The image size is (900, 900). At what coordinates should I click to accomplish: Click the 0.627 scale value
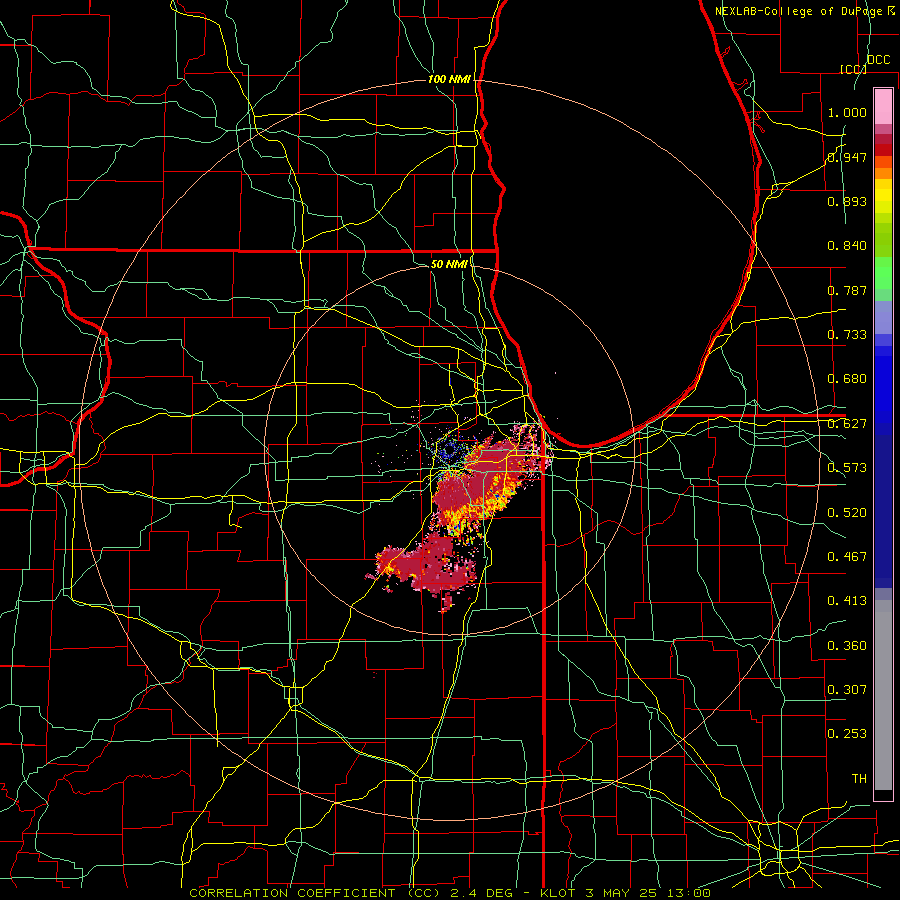(847, 424)
